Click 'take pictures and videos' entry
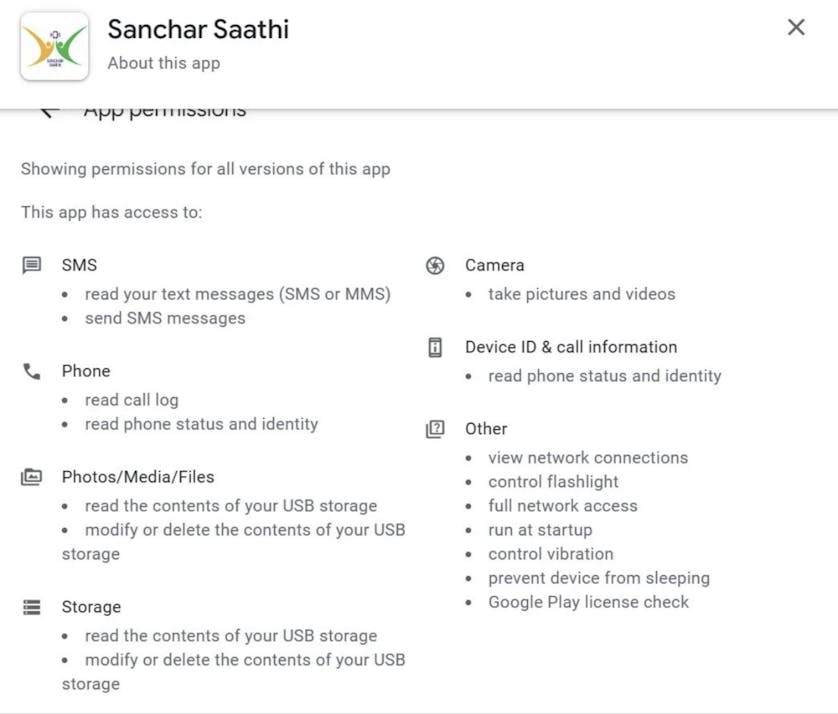Viewport: 838px width, 714px height. [581, 294]
